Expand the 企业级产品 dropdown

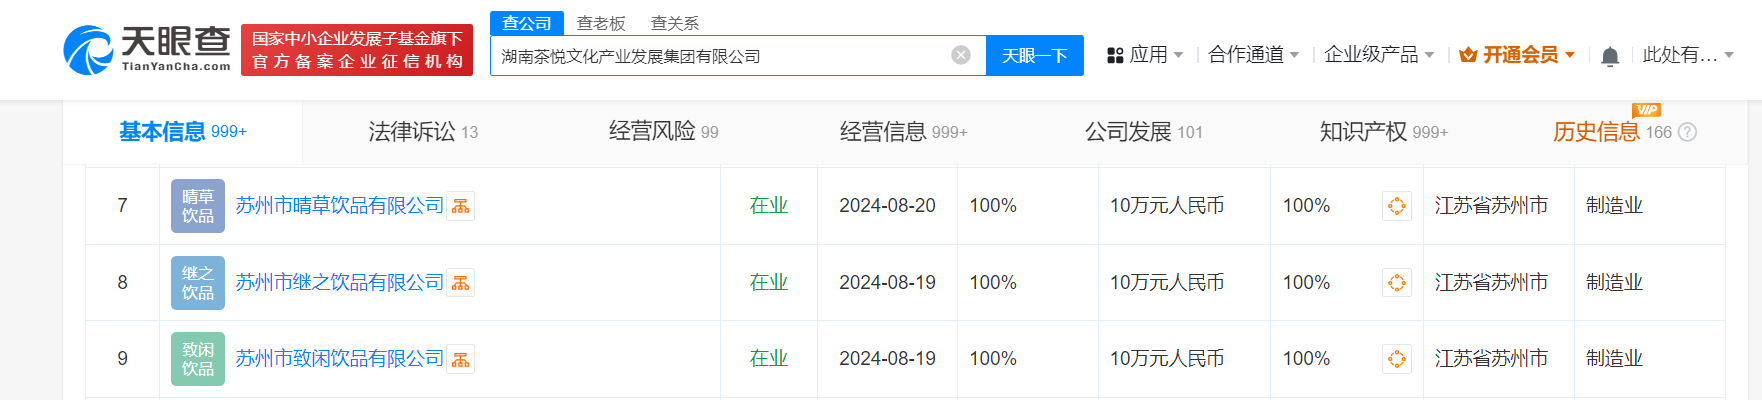tap(1379, 55)
